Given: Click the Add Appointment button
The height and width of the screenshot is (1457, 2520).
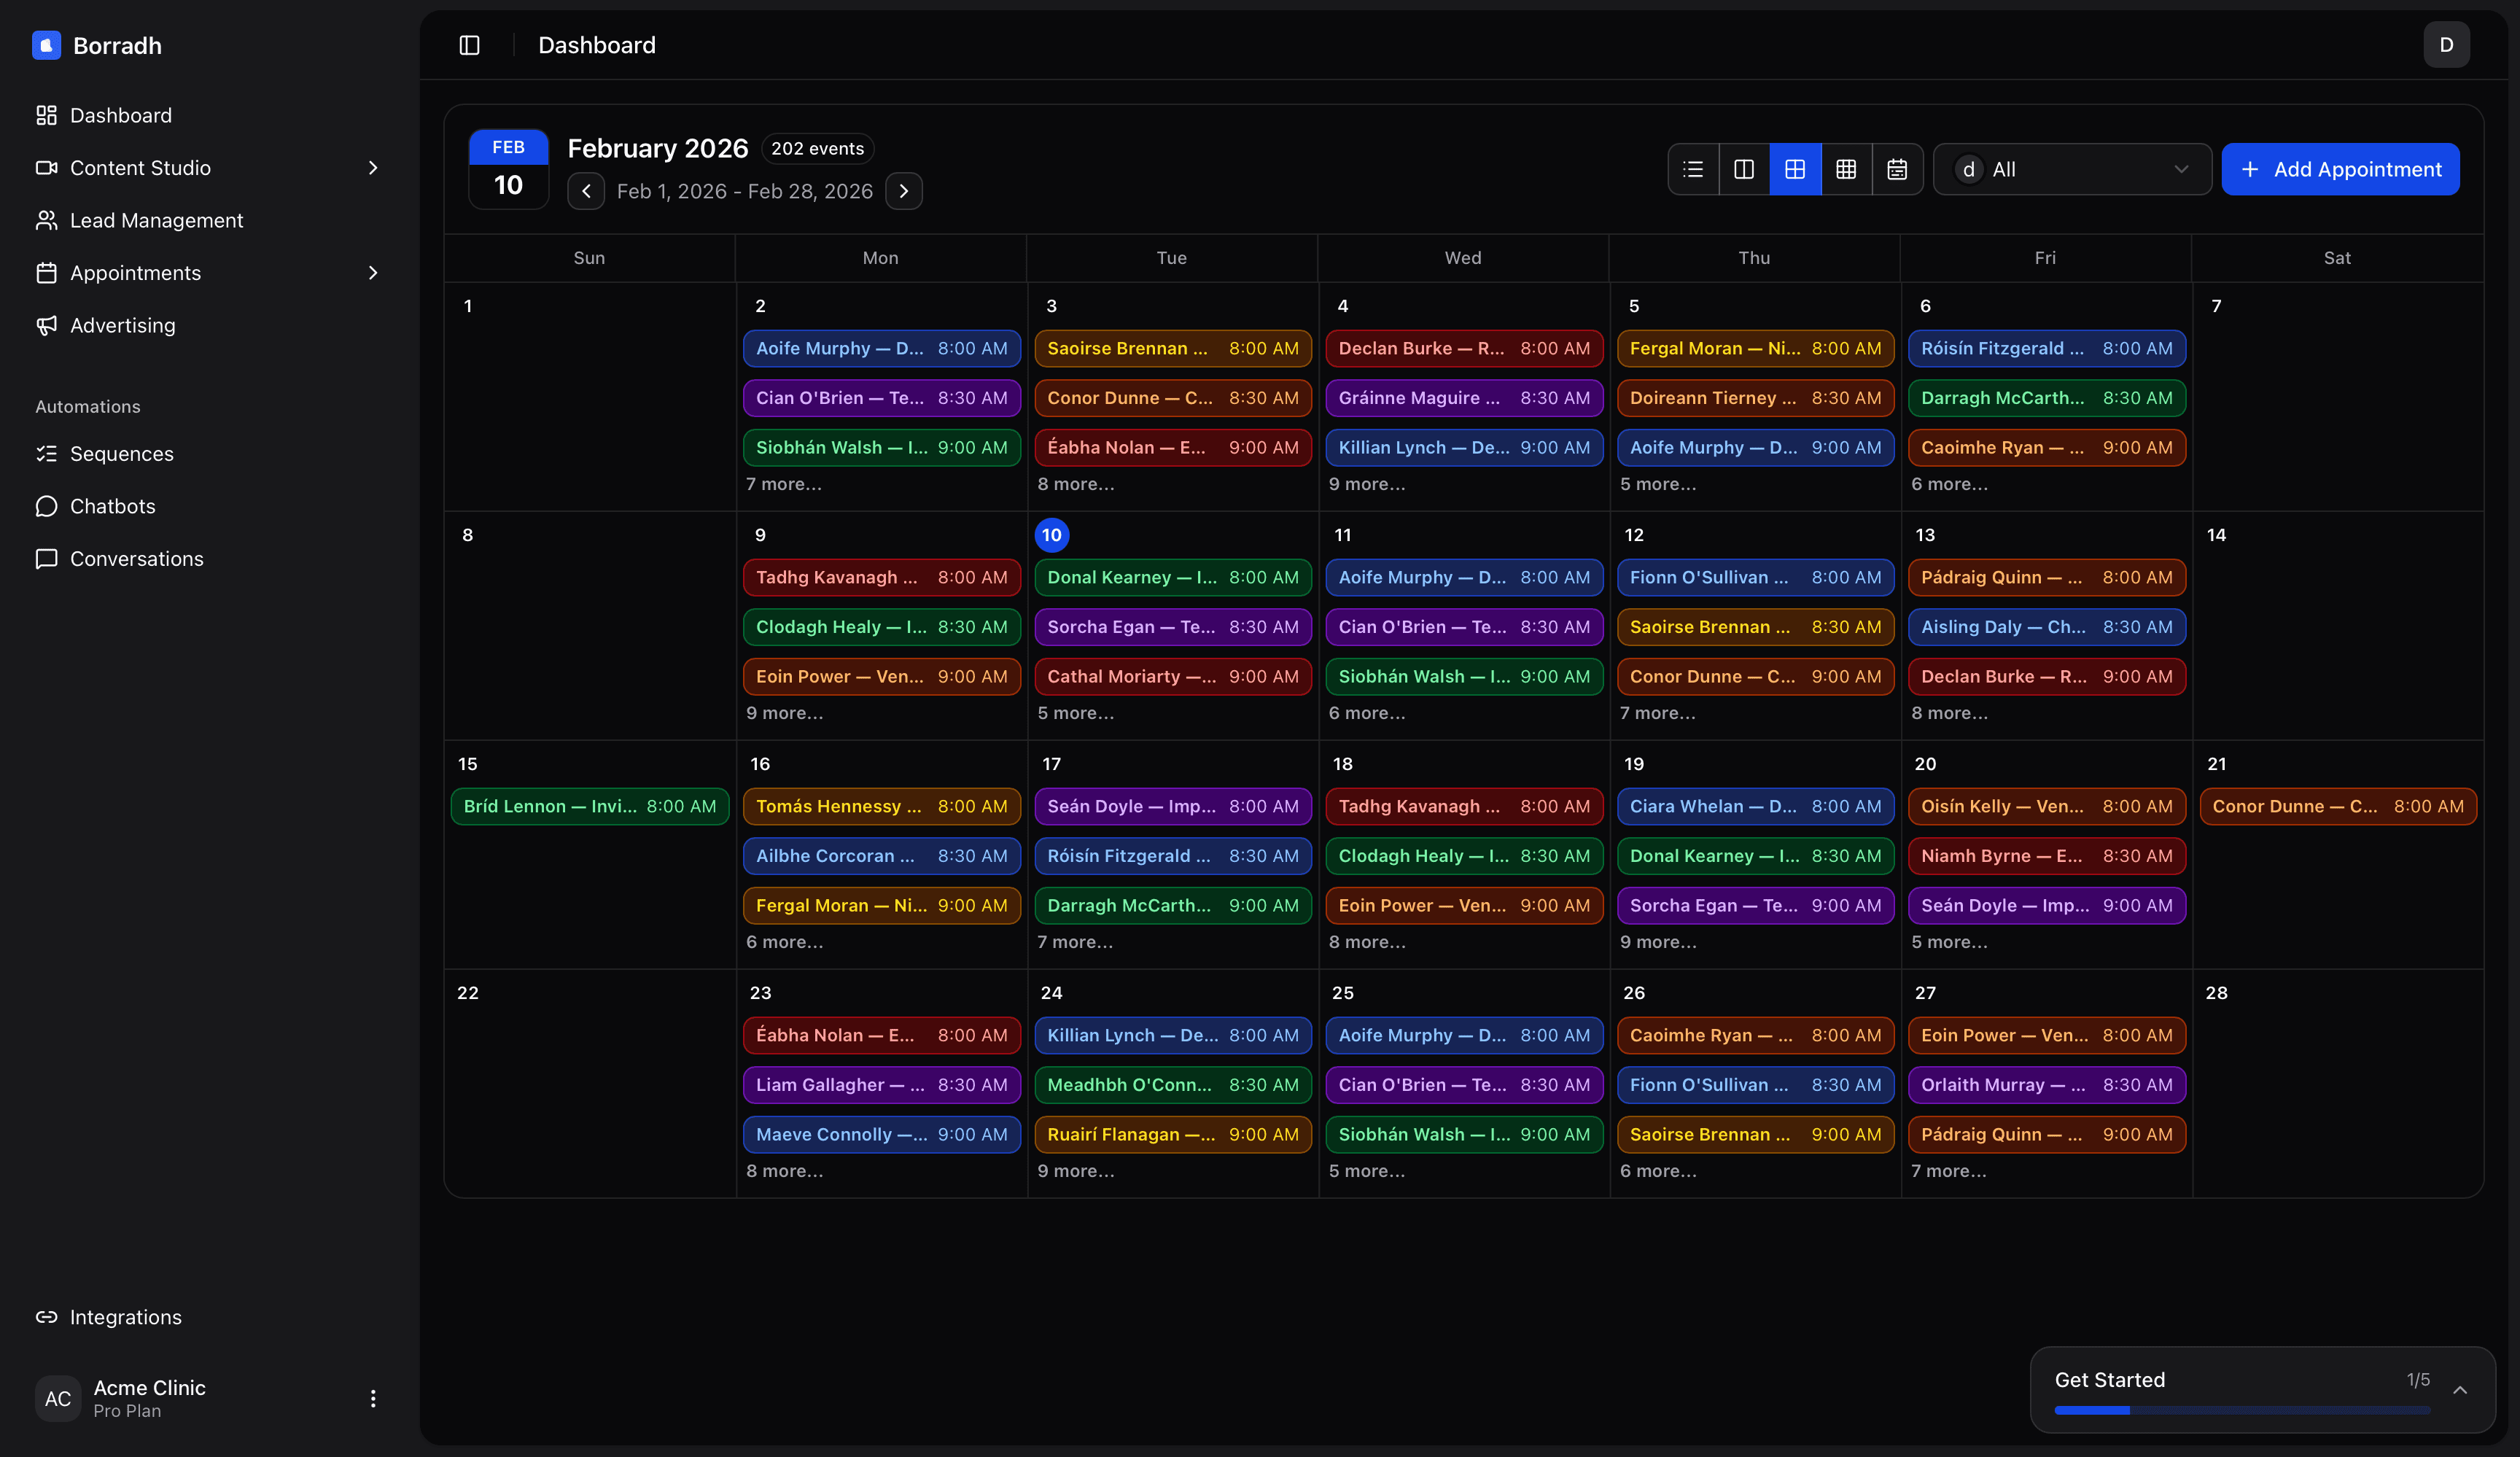Looking at the screenshot, I should [2340, 169].
